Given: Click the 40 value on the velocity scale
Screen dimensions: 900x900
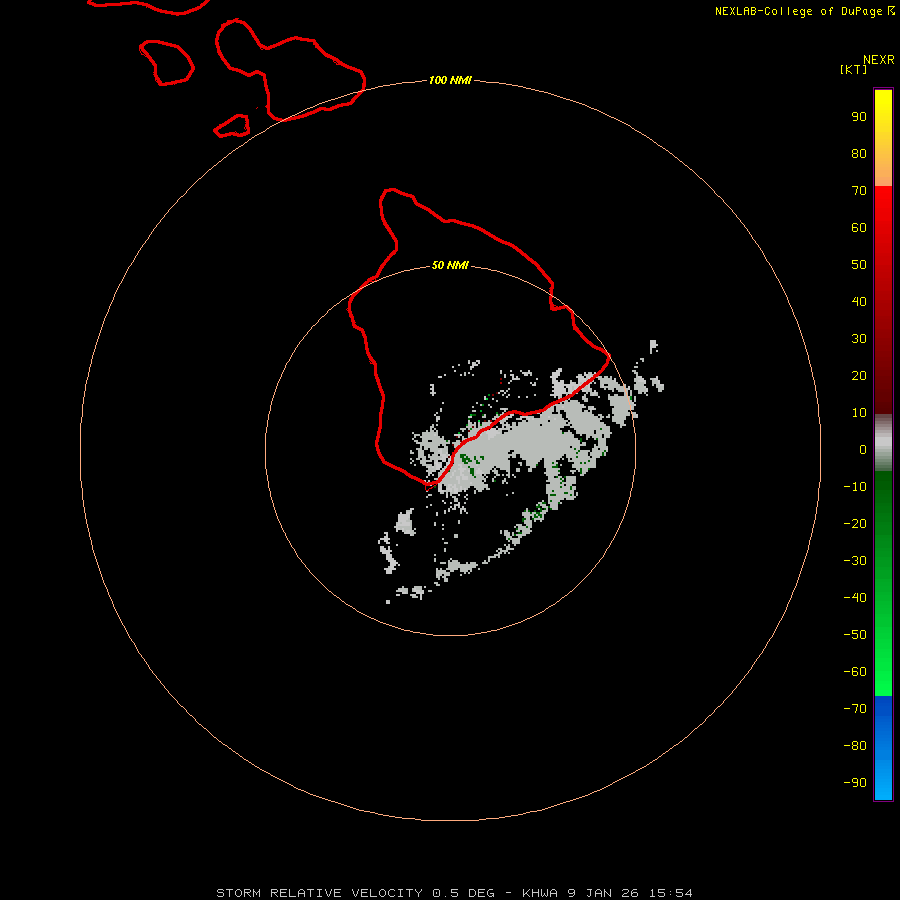Looking at the screenshot, I should (x=859, y=301).
